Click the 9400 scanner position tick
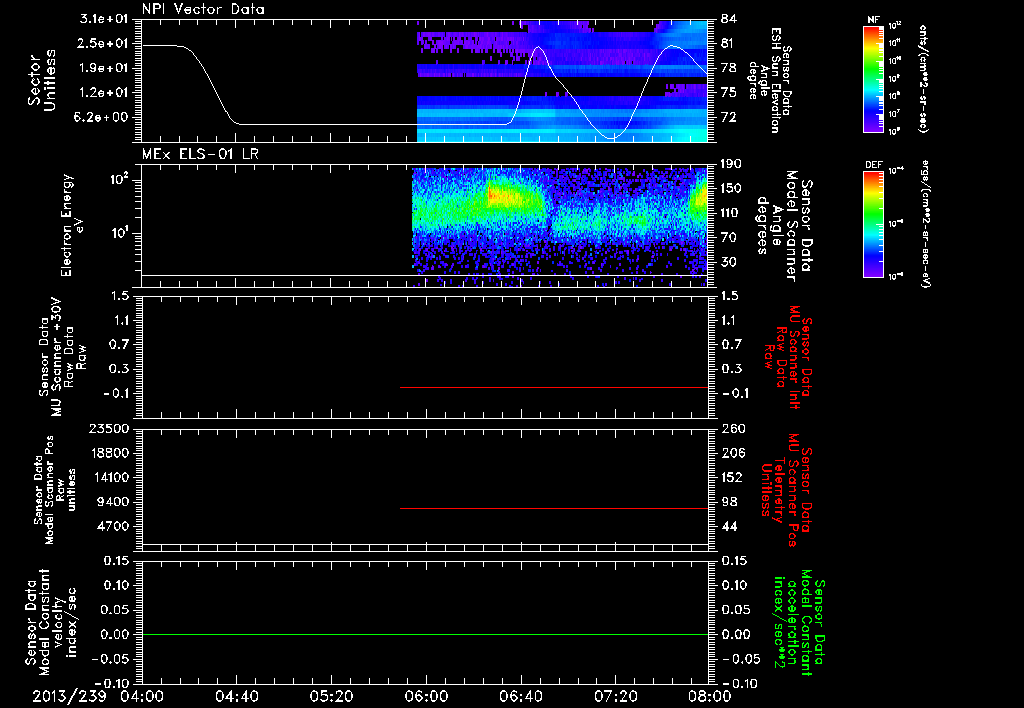This screenshot has height=708, width=1024. tap(112, 502)
